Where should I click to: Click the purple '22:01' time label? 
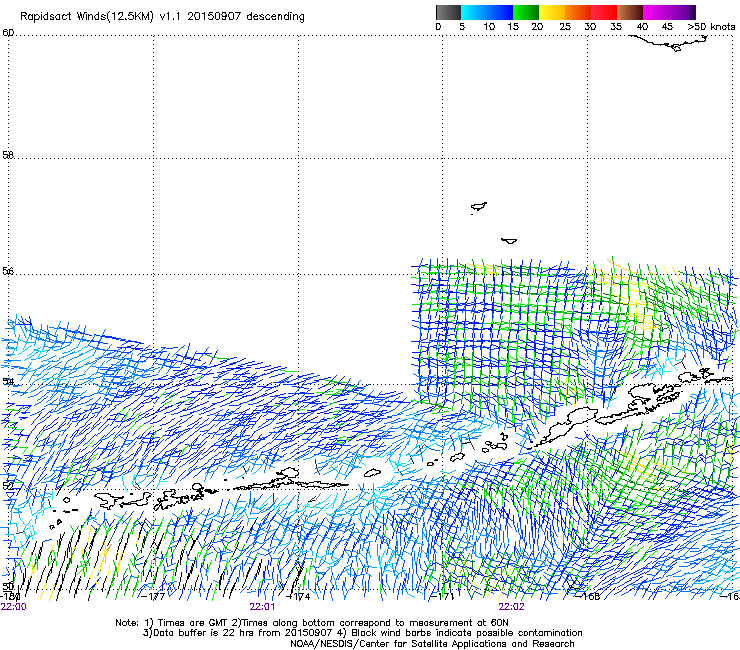(x=262, y=607)
